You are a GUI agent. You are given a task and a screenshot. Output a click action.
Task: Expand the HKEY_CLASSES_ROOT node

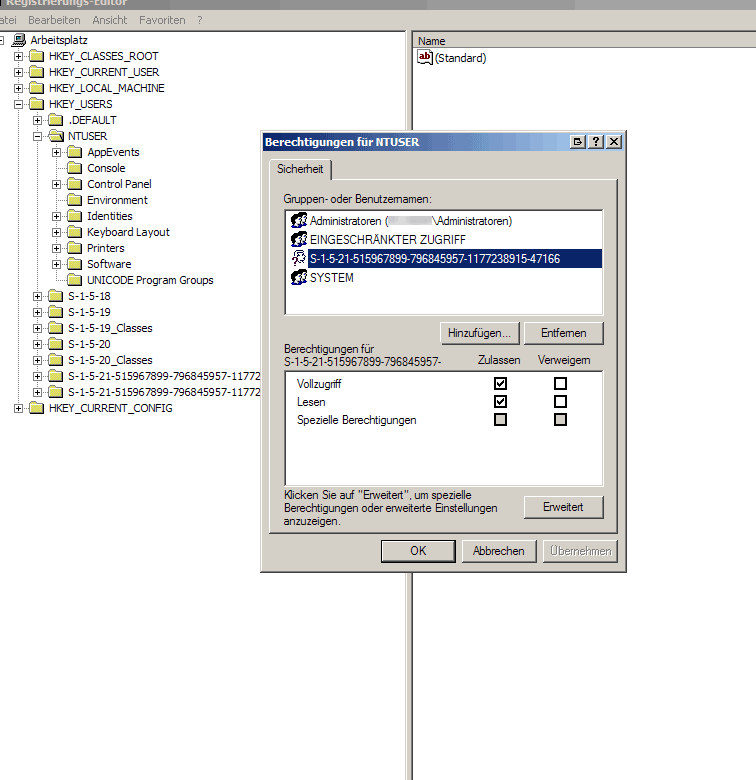coord(18,56)
